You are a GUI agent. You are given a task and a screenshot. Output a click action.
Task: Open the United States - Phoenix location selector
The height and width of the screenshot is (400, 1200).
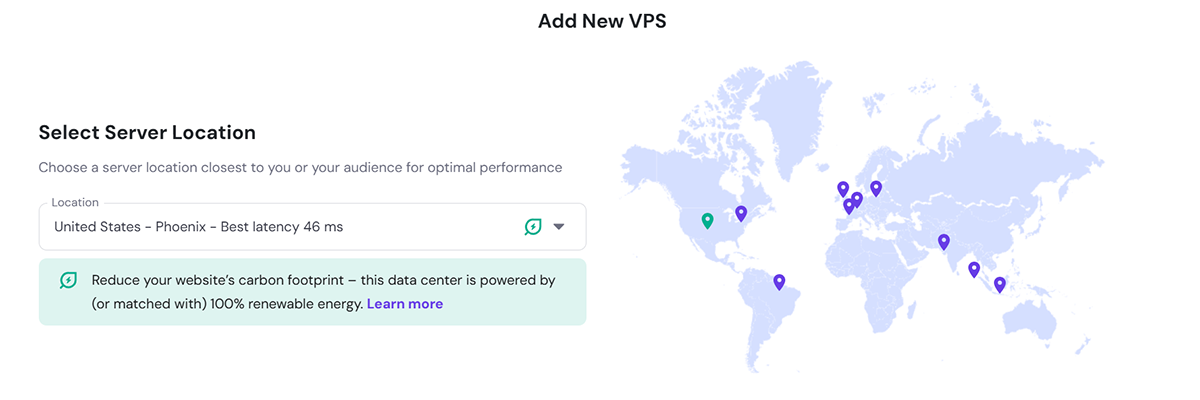pyautogui.click(x=312, y=227)
